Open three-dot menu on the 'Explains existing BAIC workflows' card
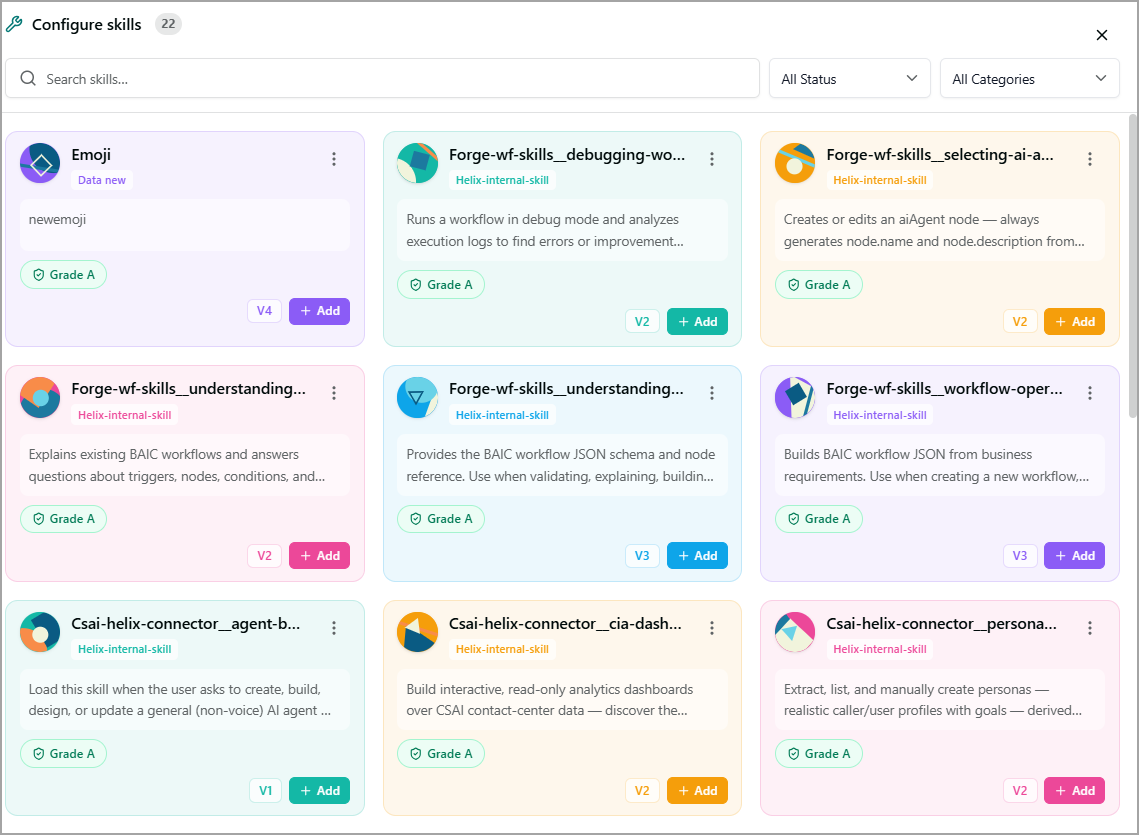The image size is (1139, 835). 334,393
